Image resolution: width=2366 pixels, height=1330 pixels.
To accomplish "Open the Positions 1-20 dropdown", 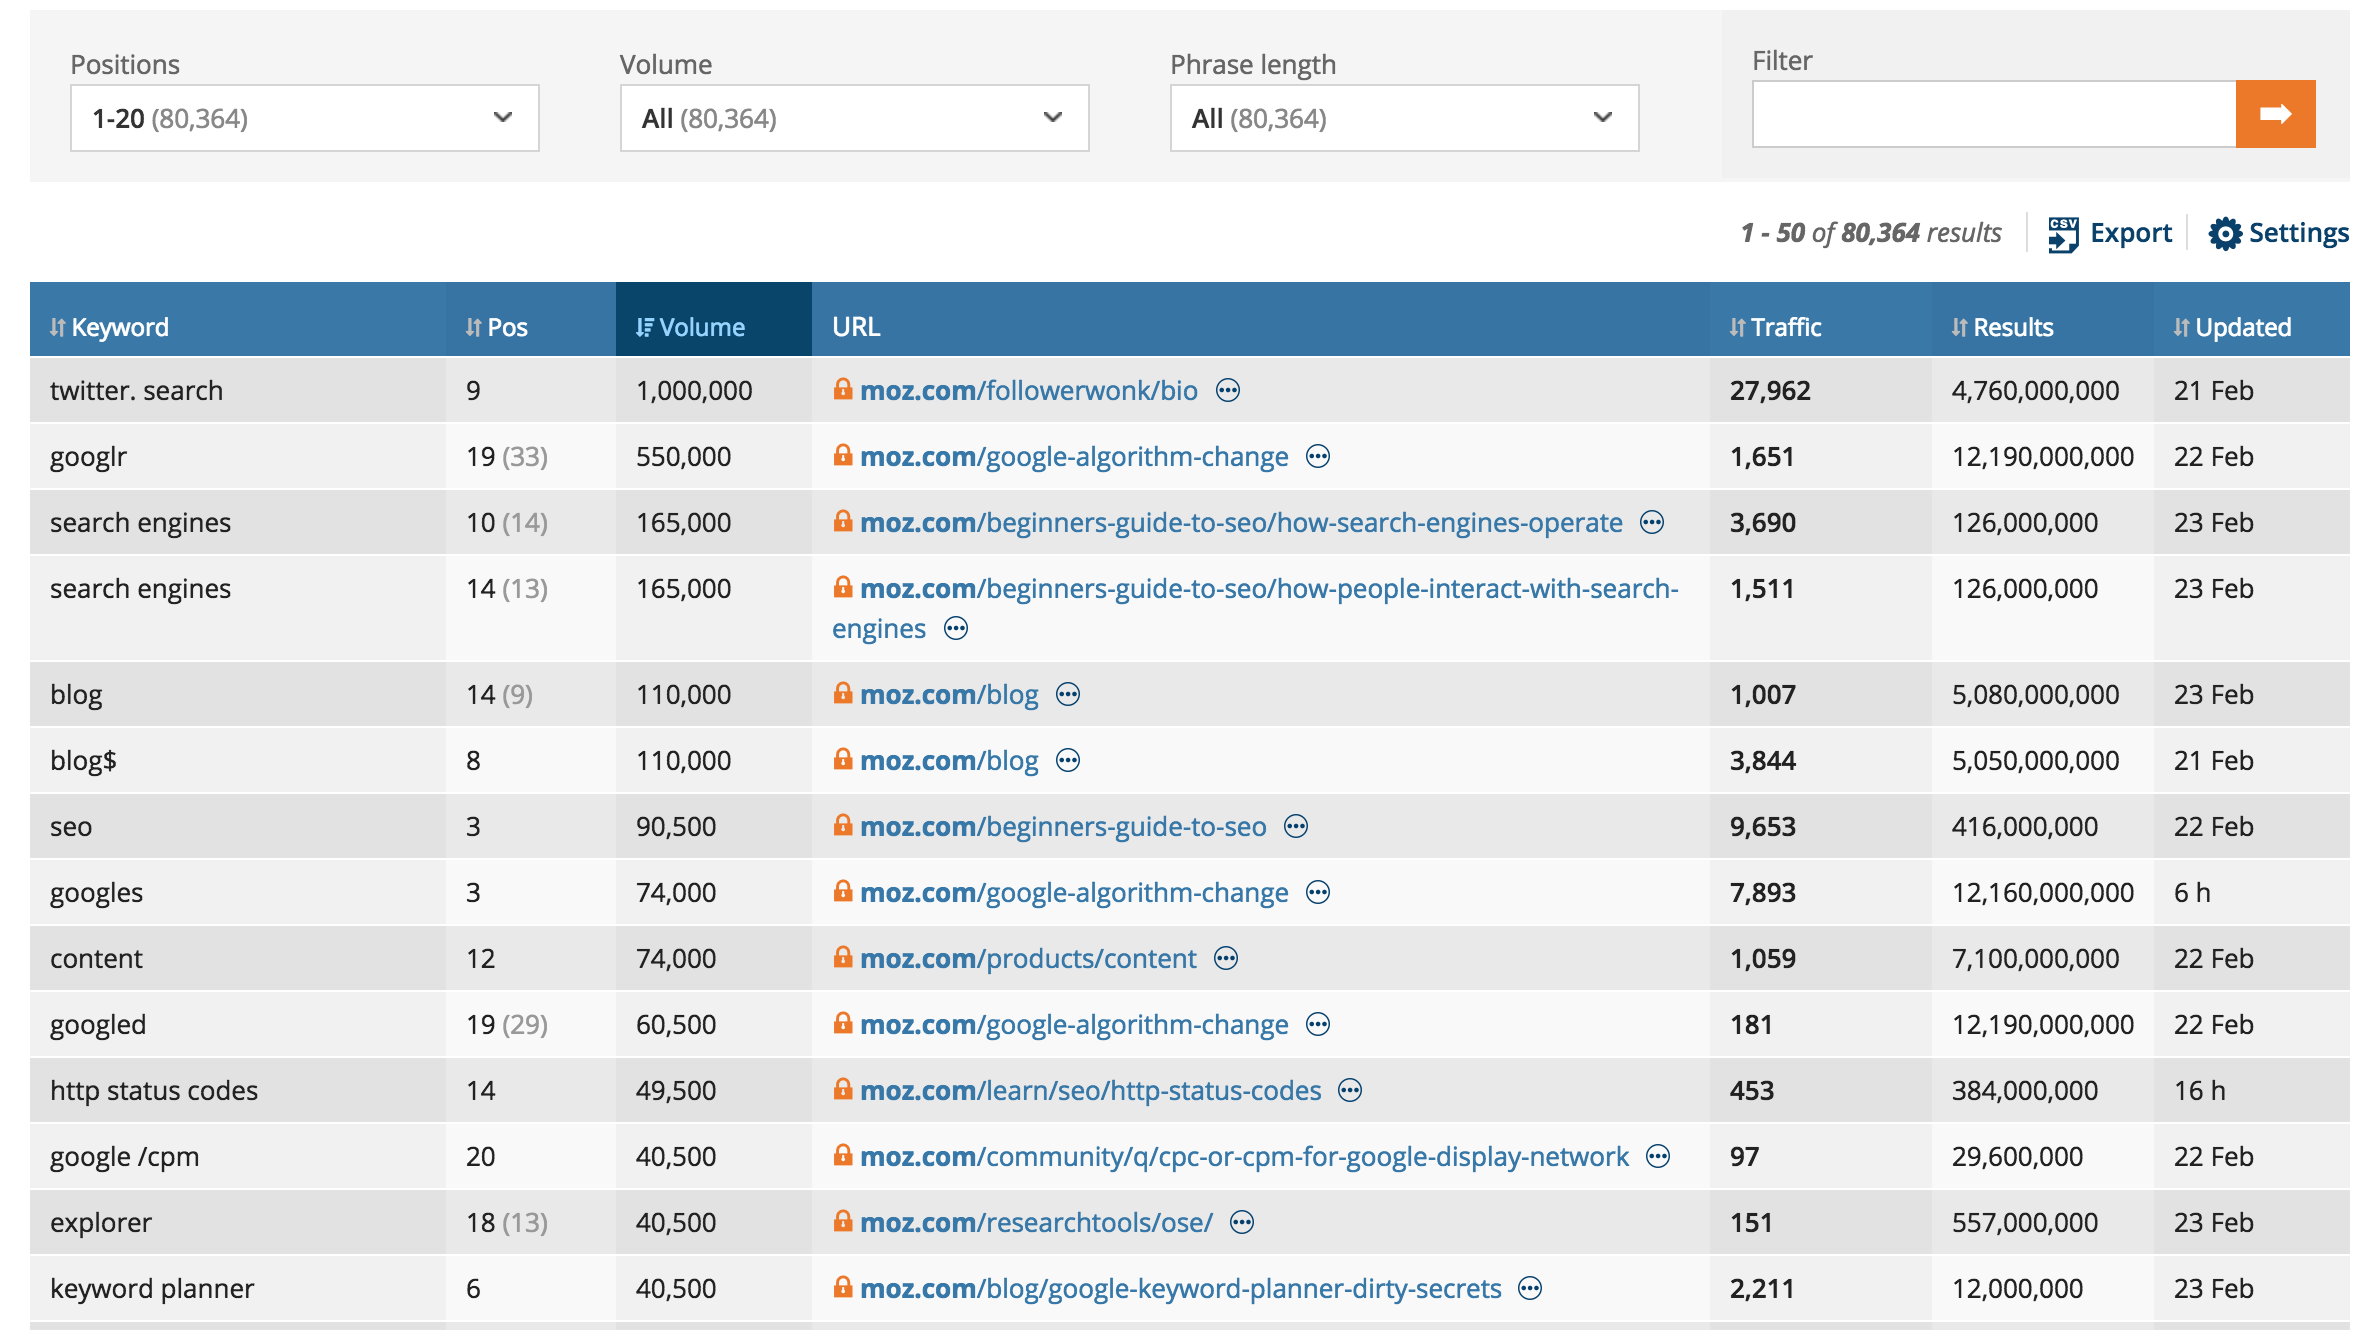I will click(x=305, y=118).
